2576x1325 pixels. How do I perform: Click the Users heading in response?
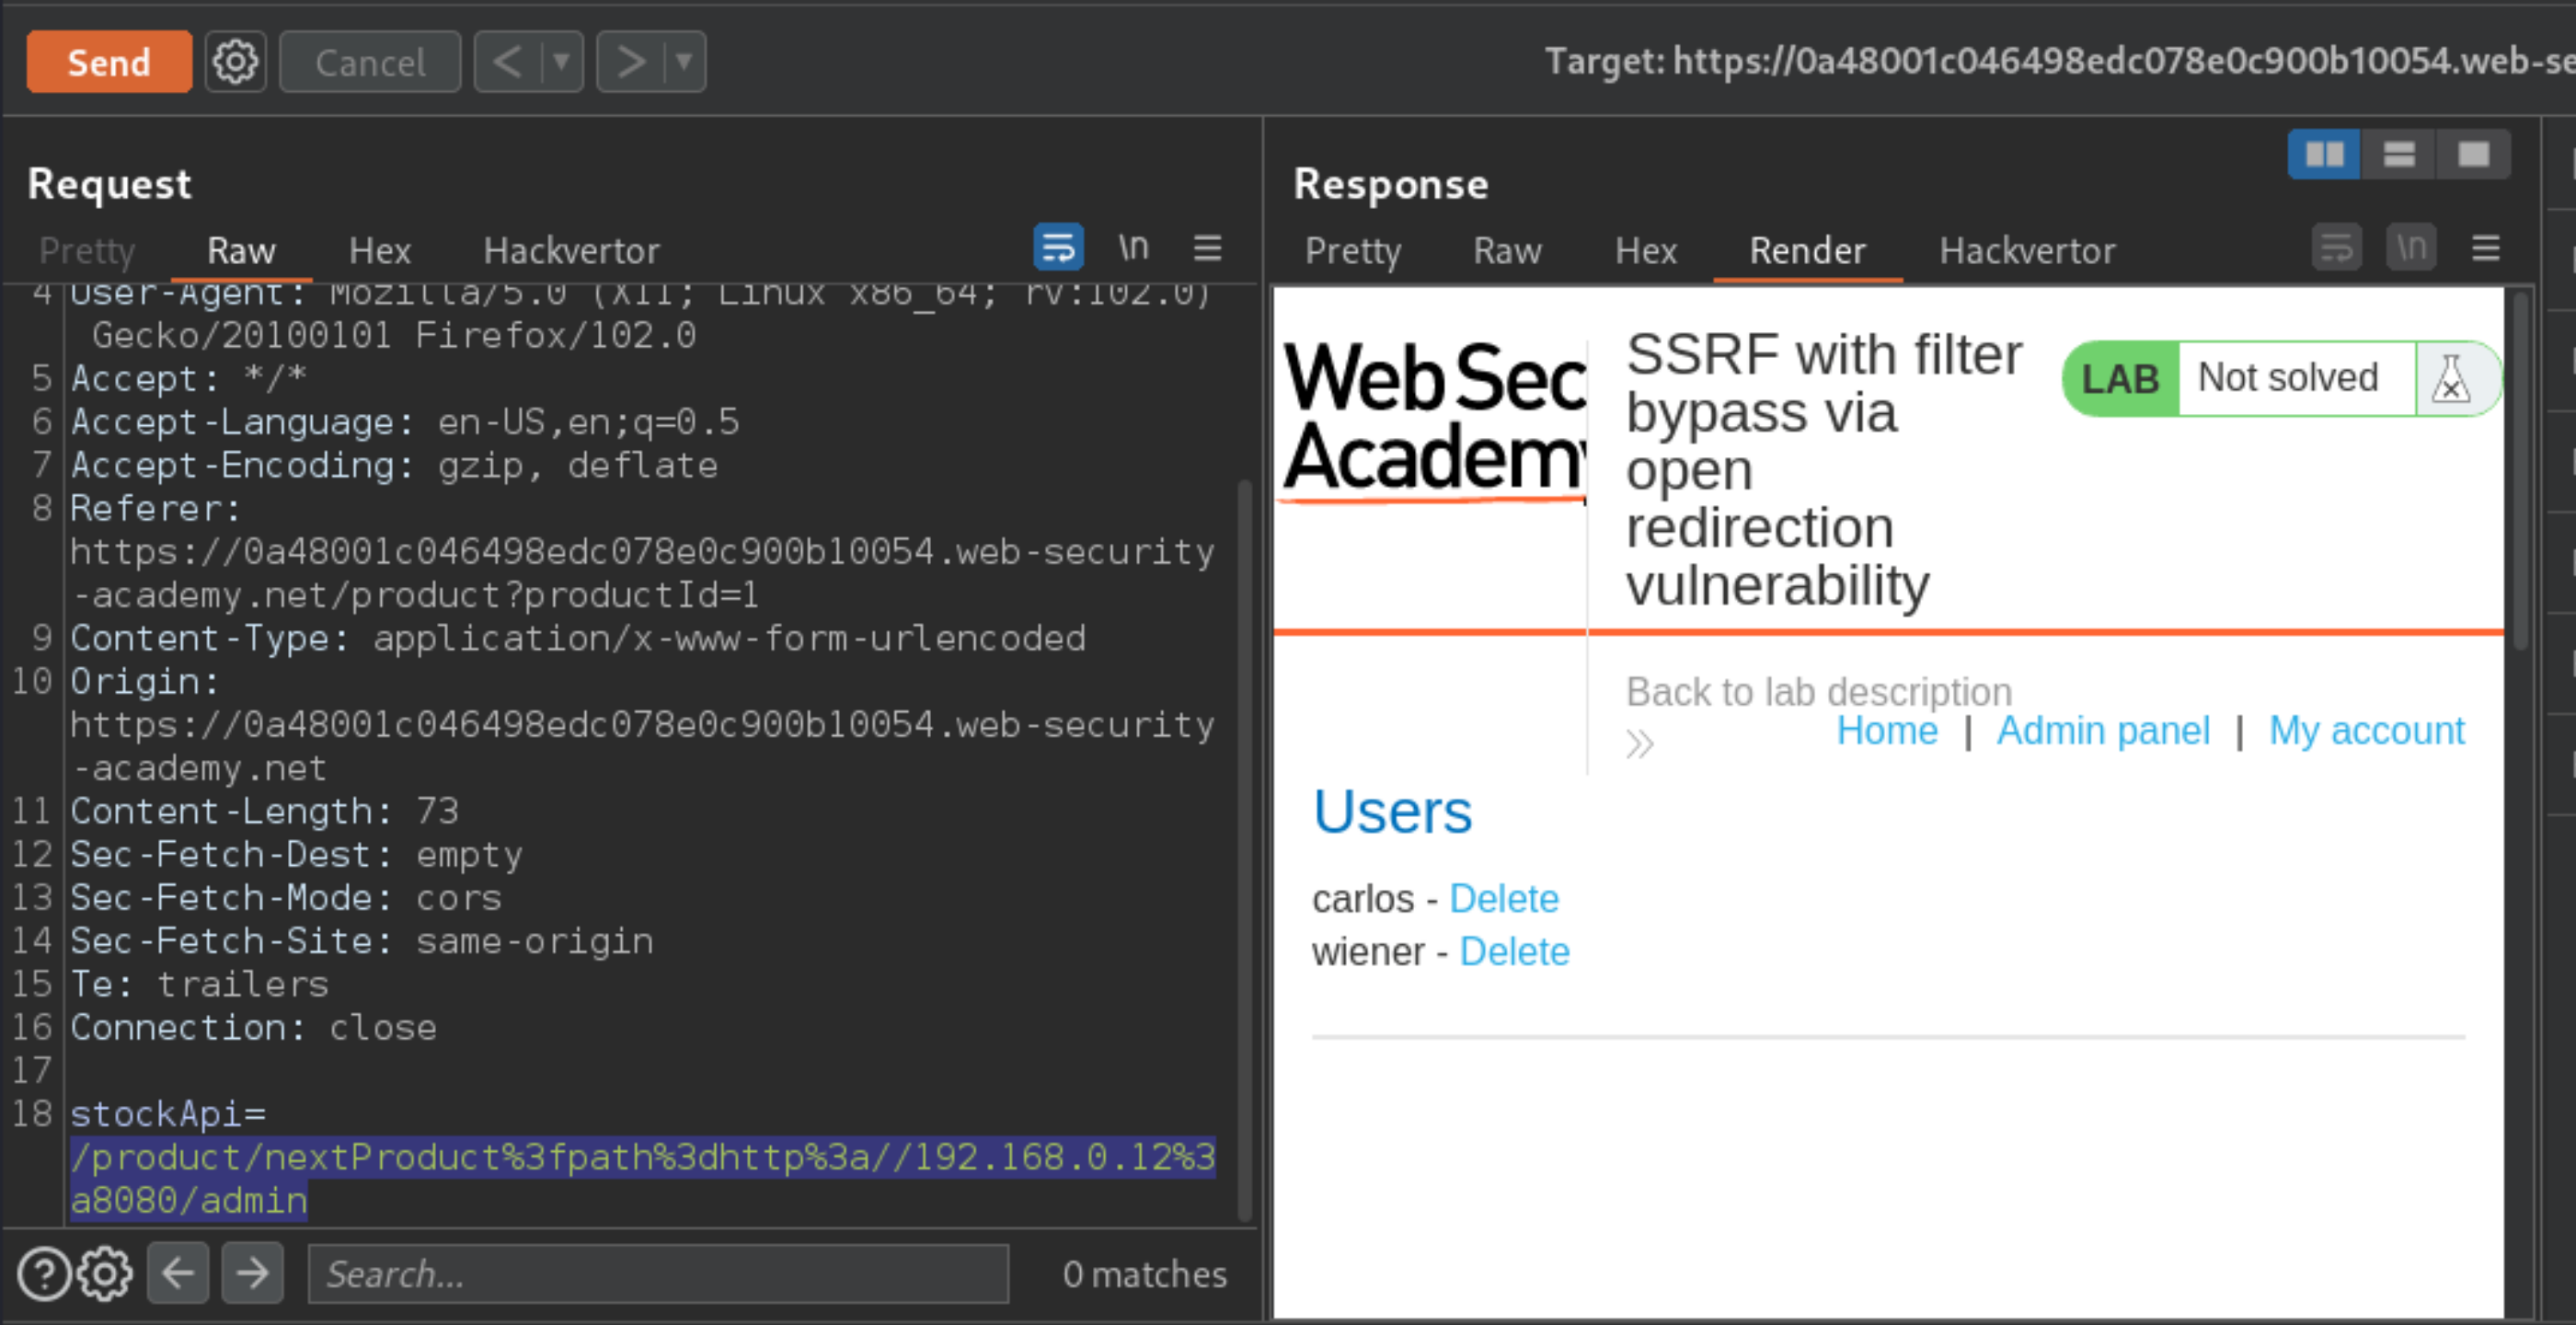[1392, 811]
